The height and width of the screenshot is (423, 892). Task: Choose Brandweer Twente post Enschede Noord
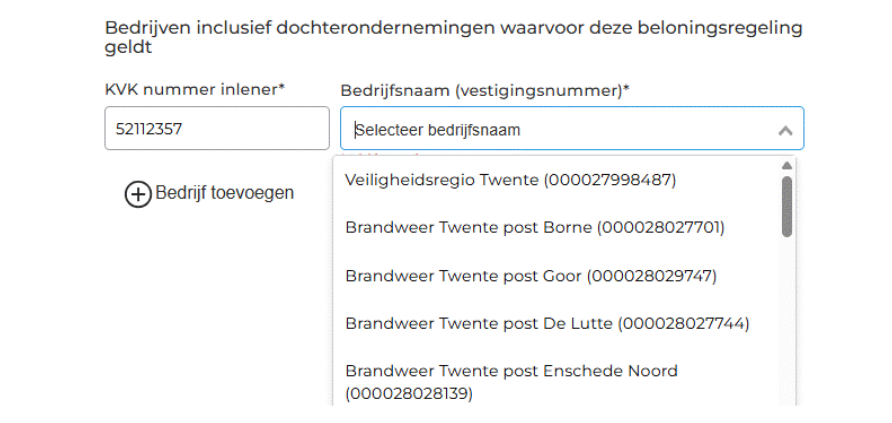coord(511,381)
